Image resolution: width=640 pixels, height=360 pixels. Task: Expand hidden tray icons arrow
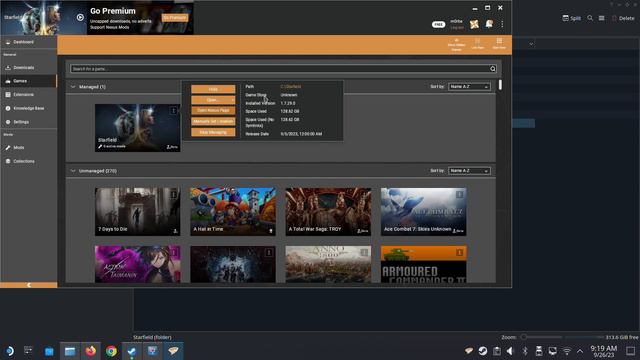pos(580,351)
